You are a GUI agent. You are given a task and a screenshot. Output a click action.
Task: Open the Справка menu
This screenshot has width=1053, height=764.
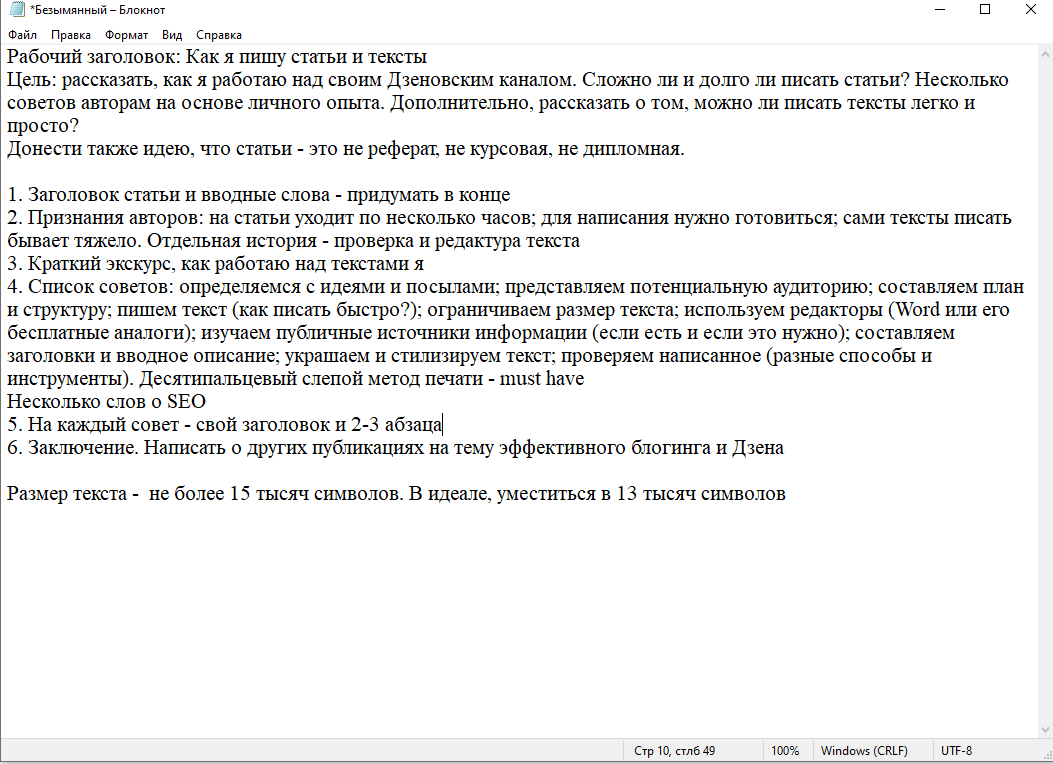click(219, 35)
